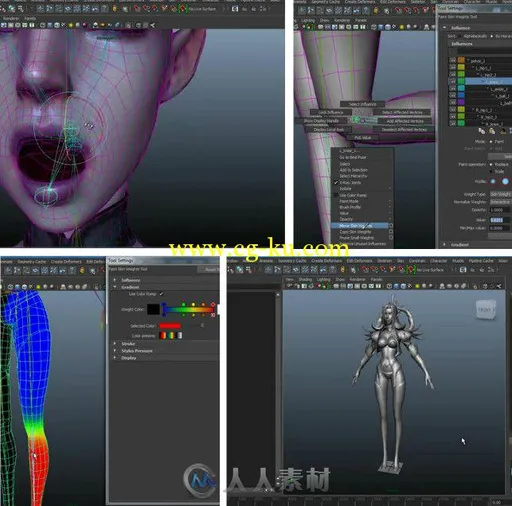The width and height of the screenshot is (512, 506).
Task: Choose Go to Bind Pose in context menu
Action: point(353,157)
